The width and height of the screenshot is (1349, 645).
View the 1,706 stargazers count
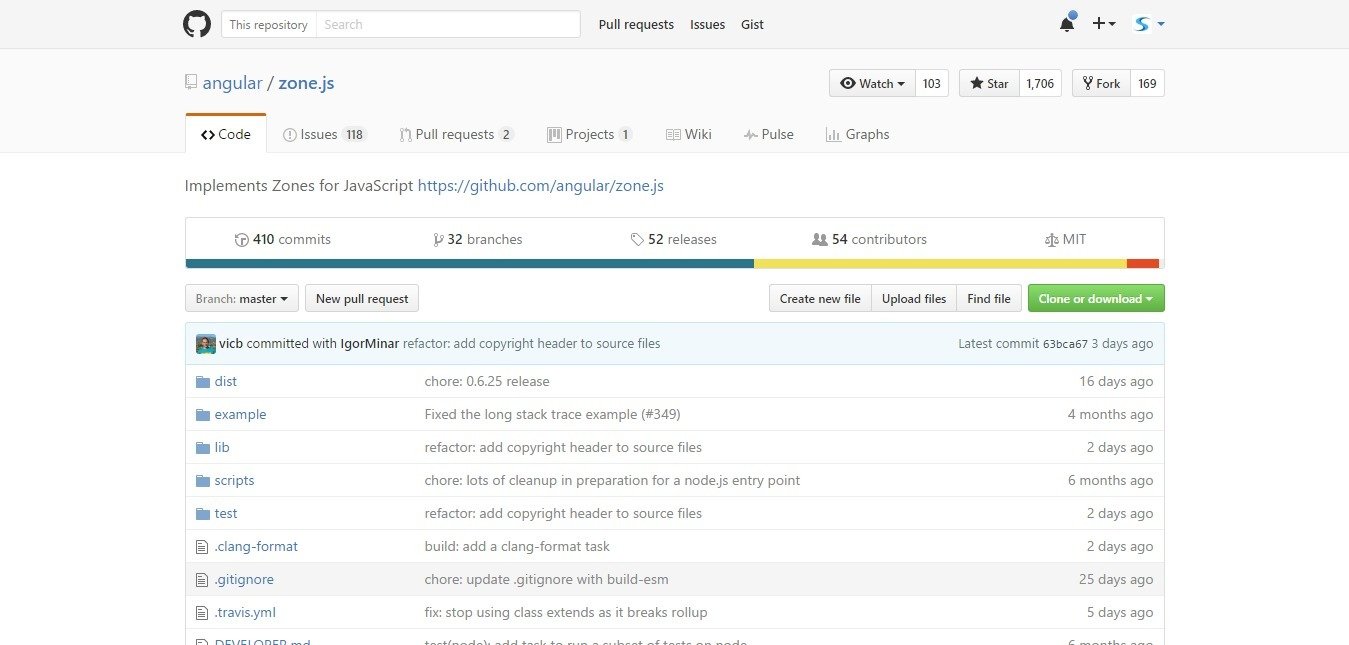coord(1040,83)
